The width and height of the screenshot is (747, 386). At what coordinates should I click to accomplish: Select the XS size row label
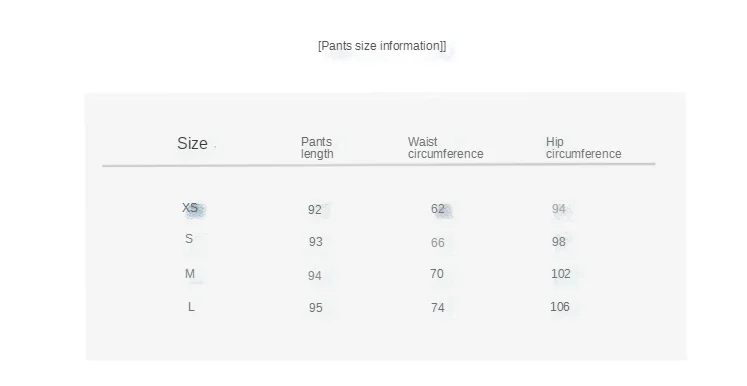190,208
